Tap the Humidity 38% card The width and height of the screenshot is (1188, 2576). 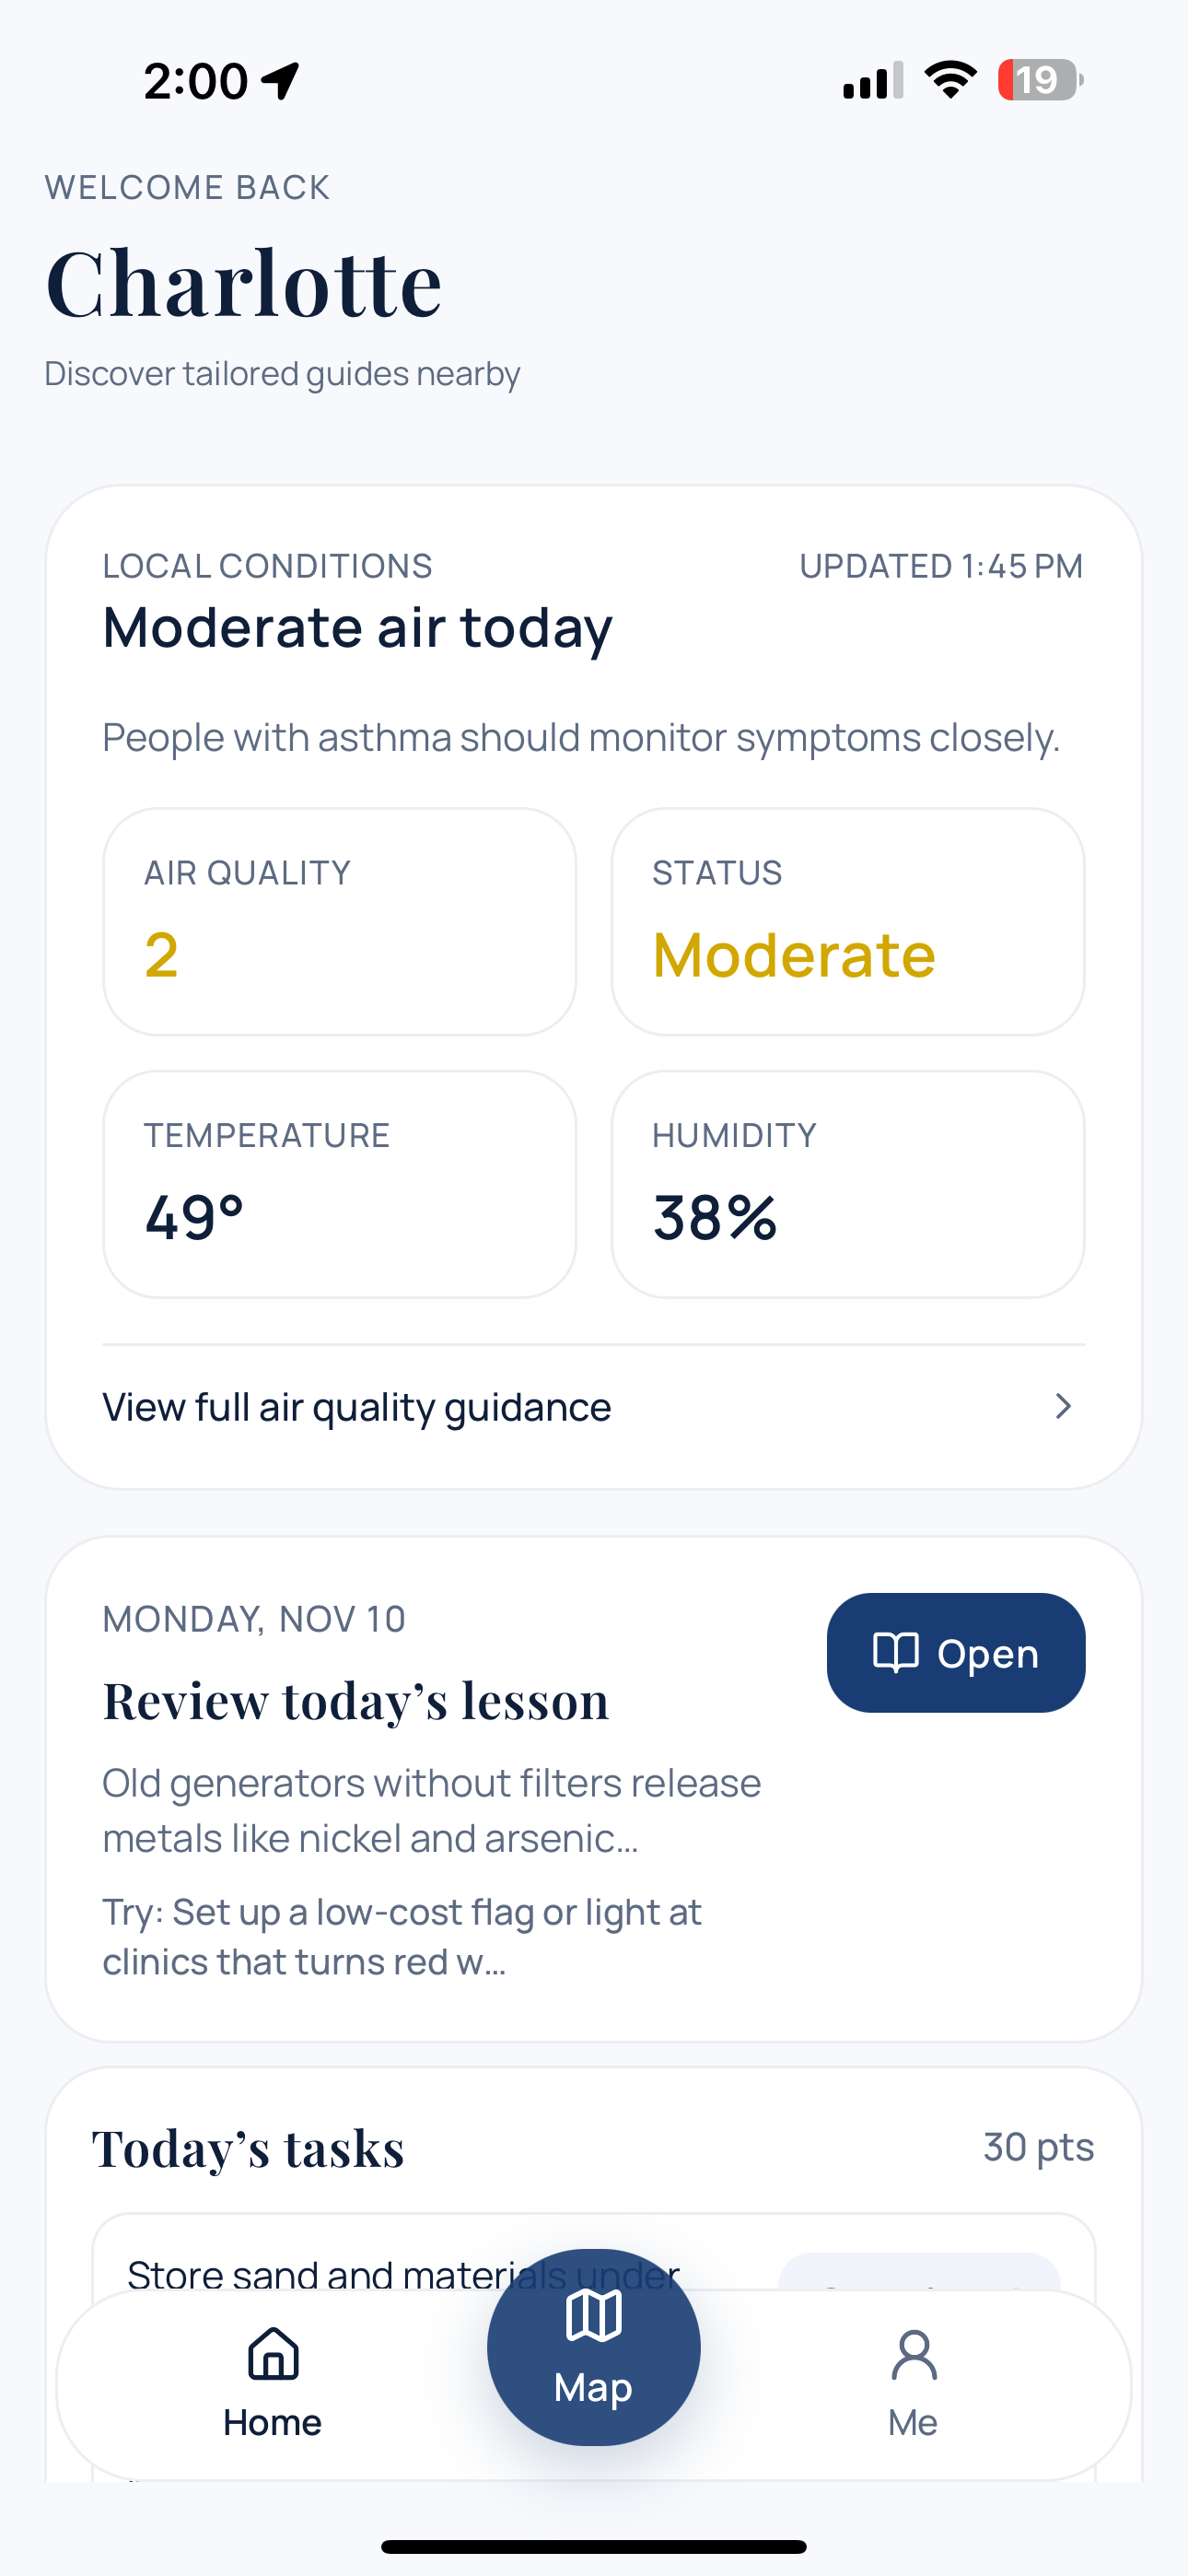tap(847, 1184)
